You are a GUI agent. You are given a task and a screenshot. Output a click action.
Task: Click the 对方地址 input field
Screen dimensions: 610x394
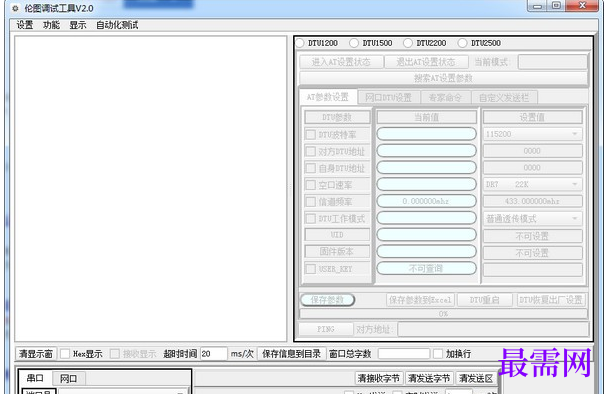[x=493, y=329]
